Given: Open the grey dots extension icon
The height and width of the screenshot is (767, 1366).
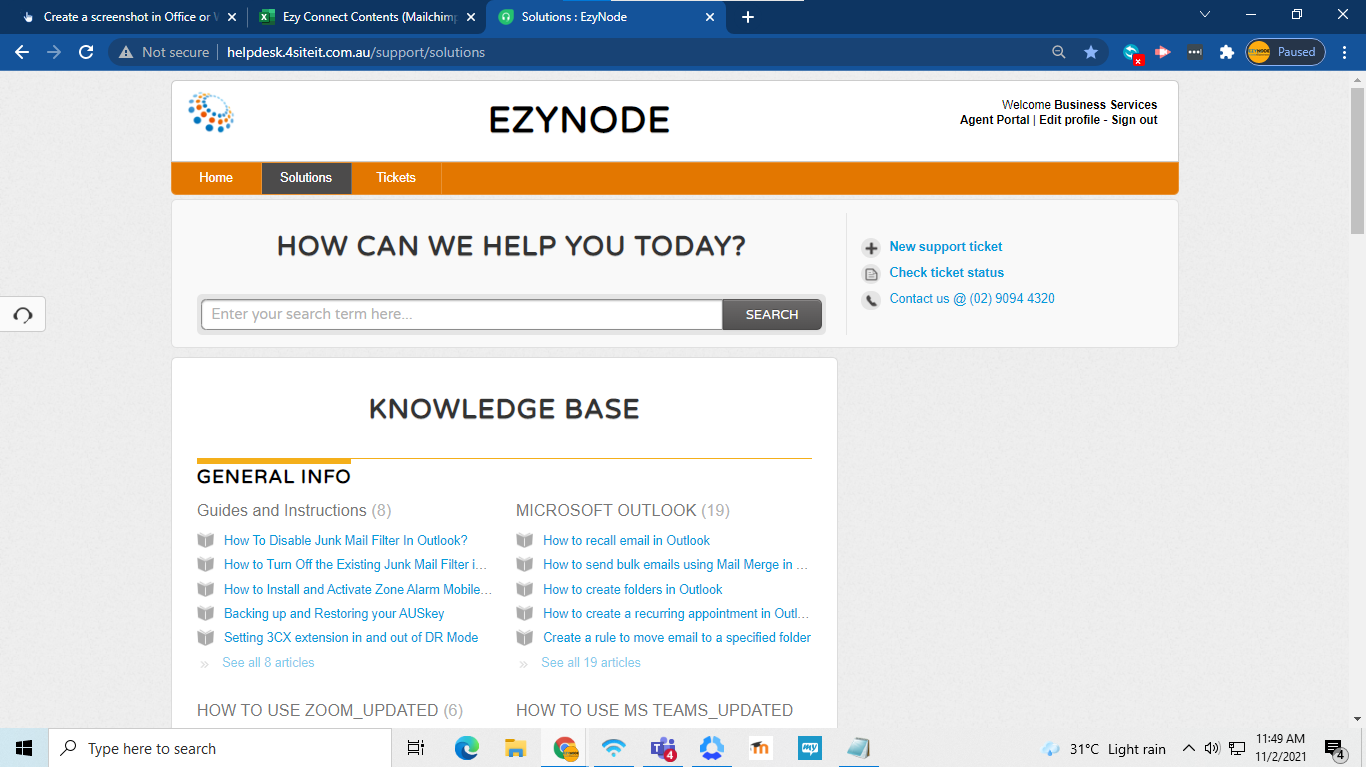Looking at the screenshot, I should (1195, 52).
